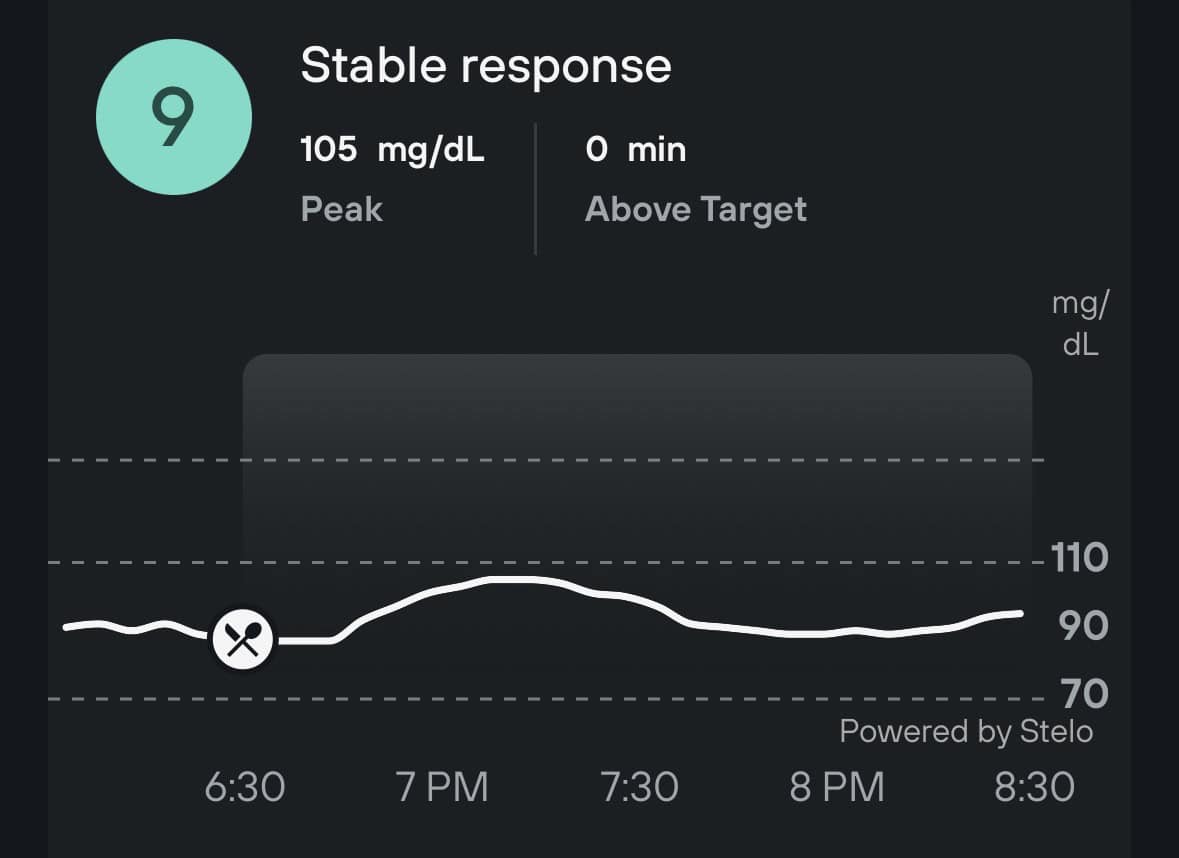Open the Peak glucose reading details

click(x=342, y=208)
